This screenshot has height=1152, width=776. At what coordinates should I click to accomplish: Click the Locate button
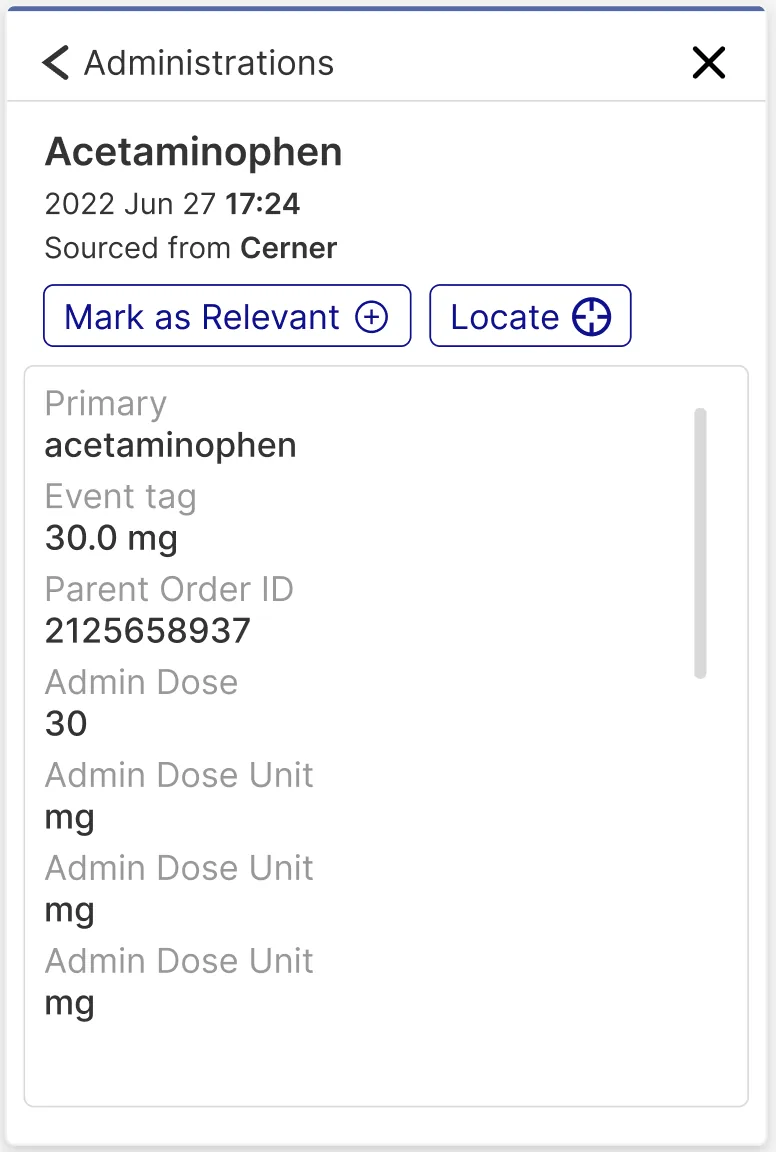(530, 316)
